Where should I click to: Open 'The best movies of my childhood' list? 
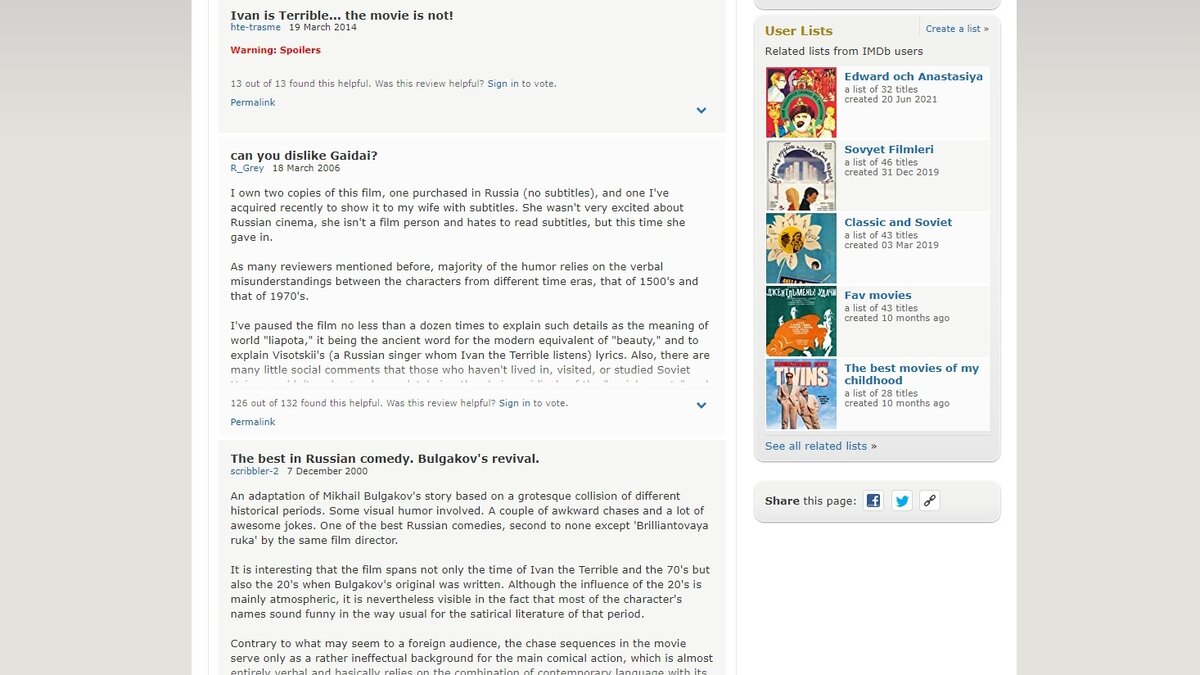pos(911,374)
